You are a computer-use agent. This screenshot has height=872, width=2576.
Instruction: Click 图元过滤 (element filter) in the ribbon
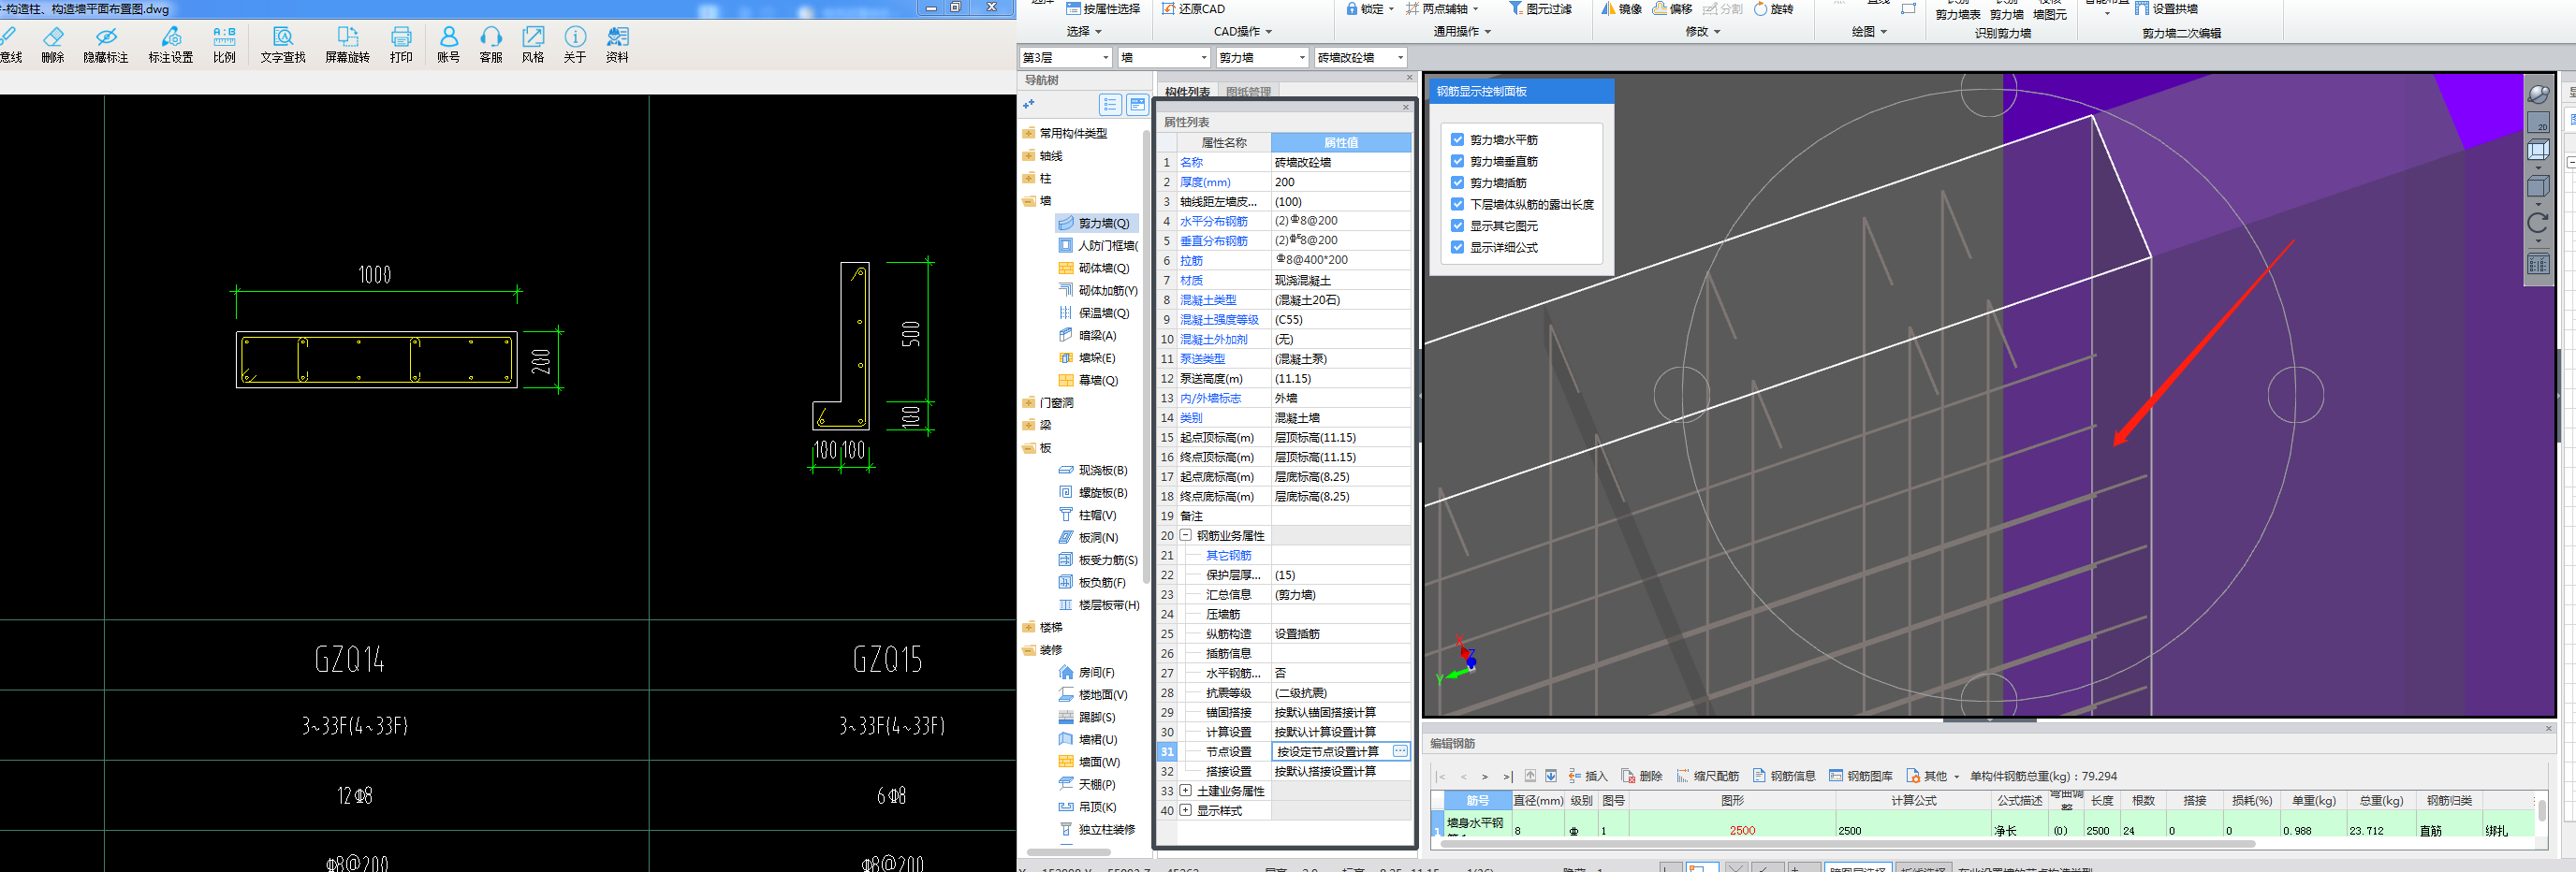pyautogui.click(x=1540, y=9)
